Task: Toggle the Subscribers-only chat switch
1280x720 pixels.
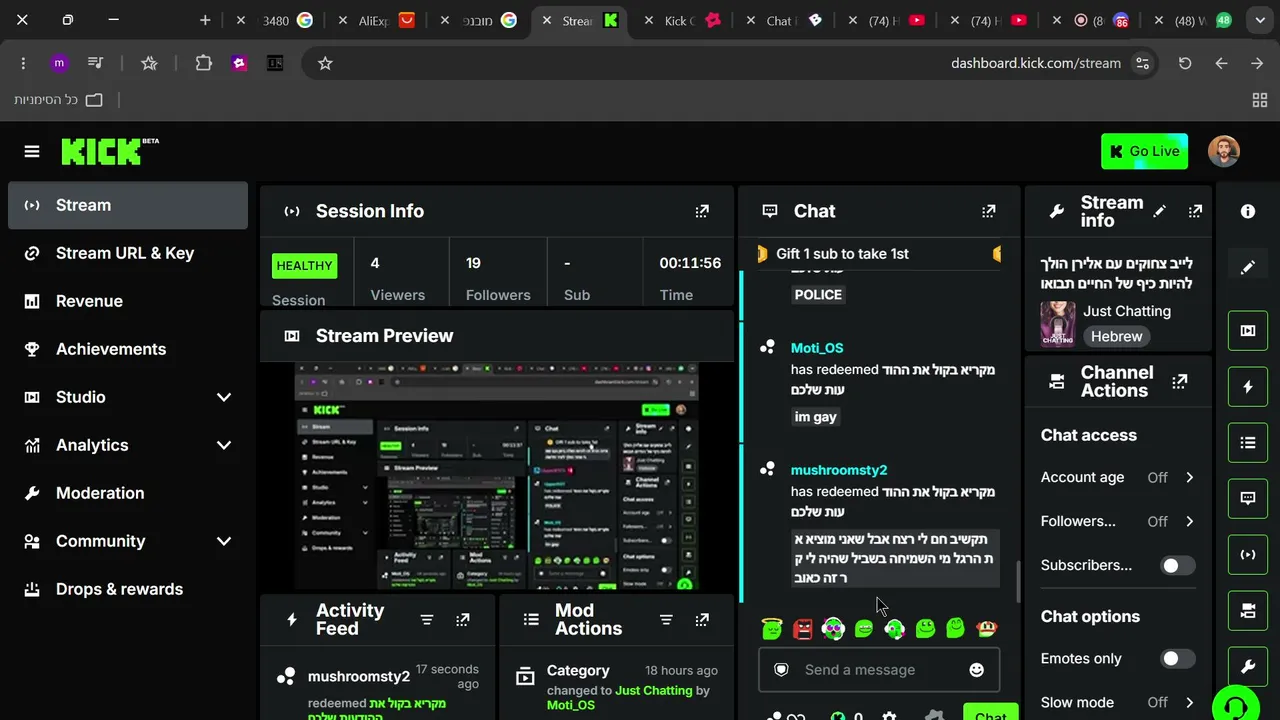Action: coord(1177,565)
